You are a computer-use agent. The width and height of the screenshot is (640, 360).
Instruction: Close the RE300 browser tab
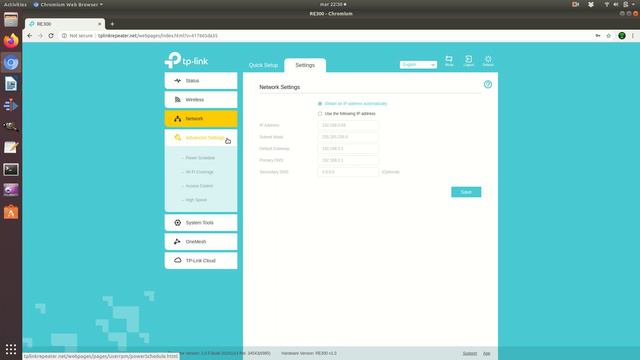coord(100,24)
